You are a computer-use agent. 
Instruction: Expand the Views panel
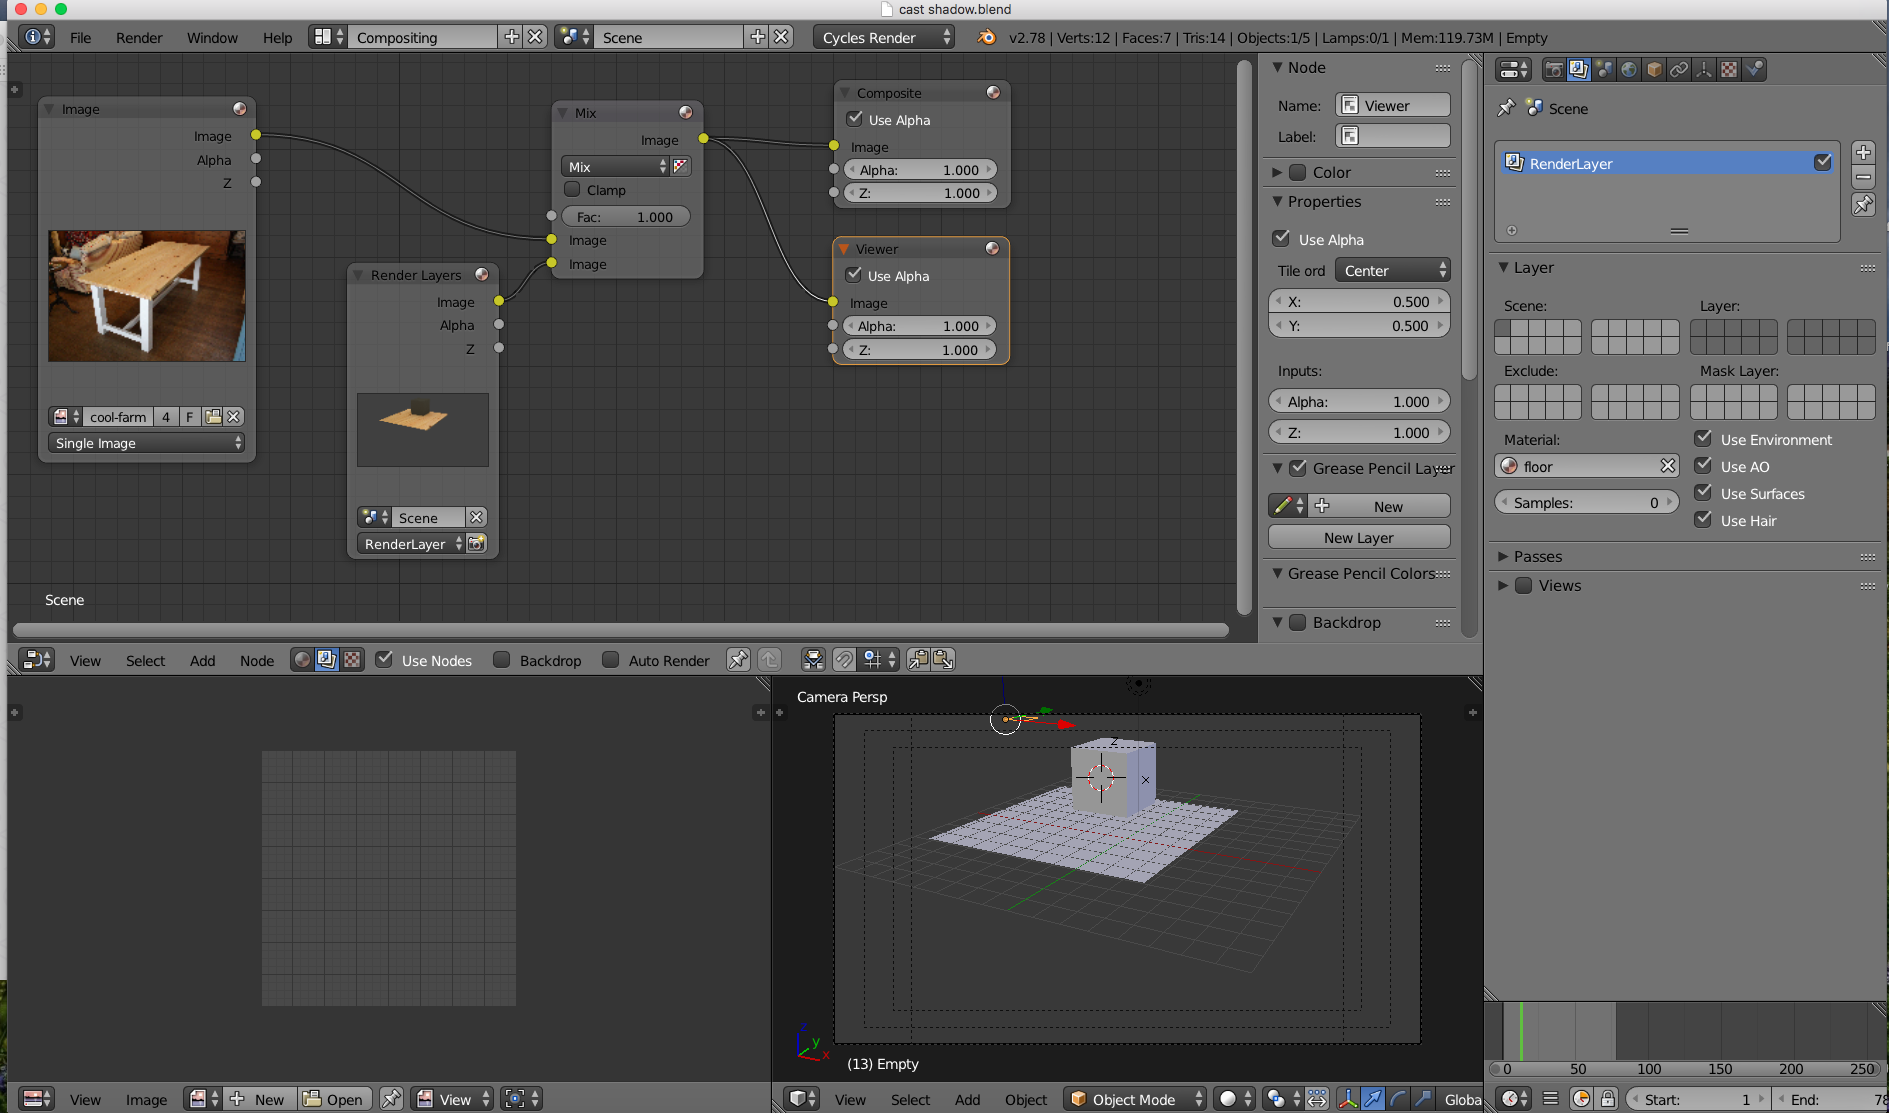click(1503, 585)
